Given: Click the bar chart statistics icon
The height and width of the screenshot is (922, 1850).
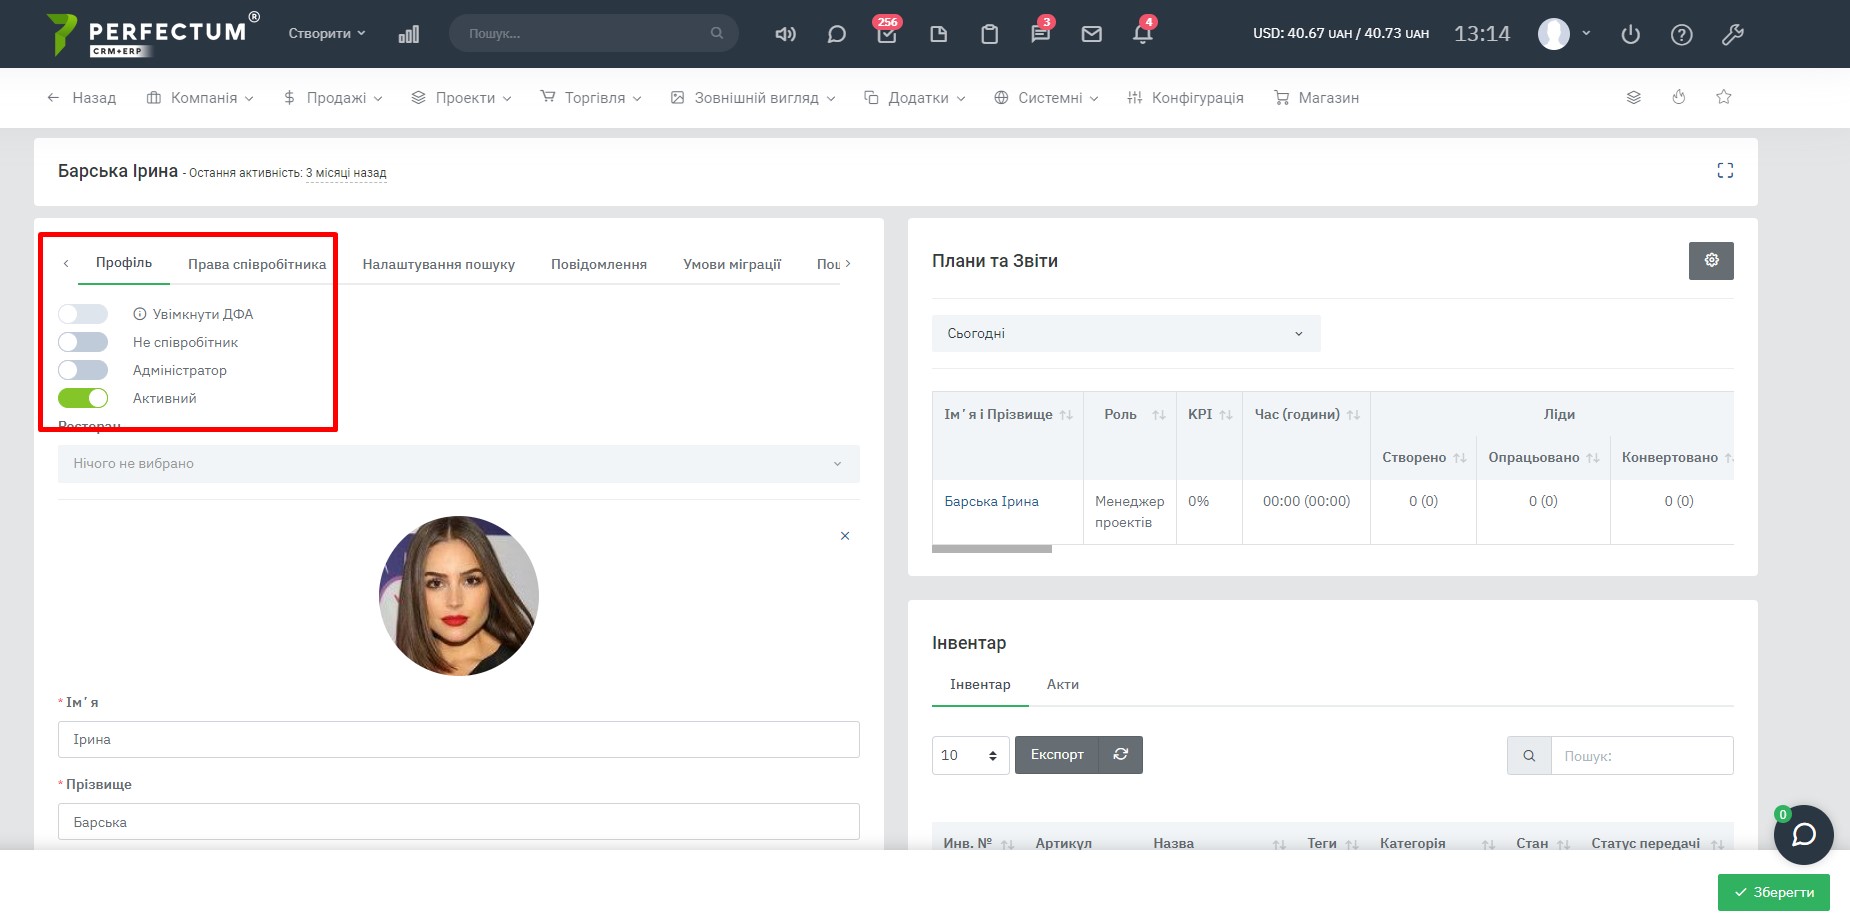Looking at the screenshot, I should [x=408, y=34].
